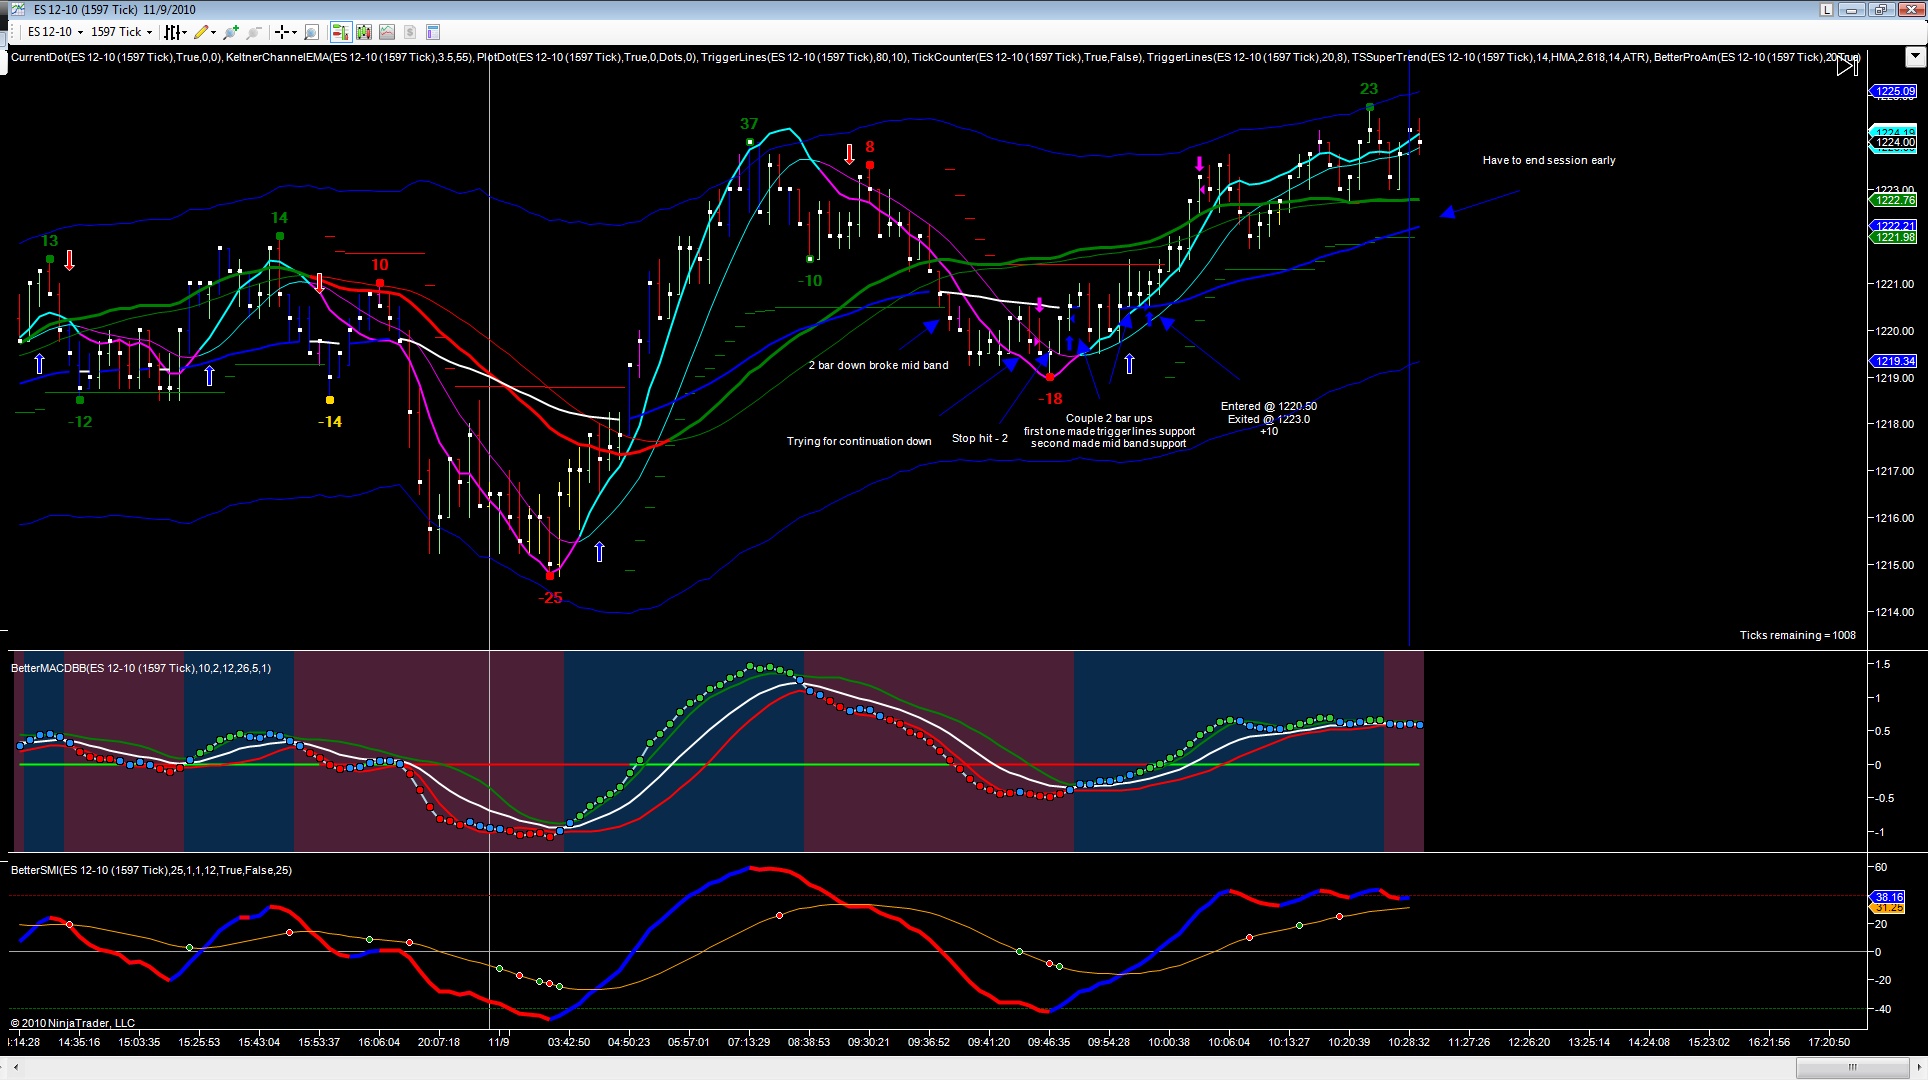1928x1080 pixels.
Task: Click the scroll-to-latest-bar arrow icon
Action: click(x=1848, y=66)
